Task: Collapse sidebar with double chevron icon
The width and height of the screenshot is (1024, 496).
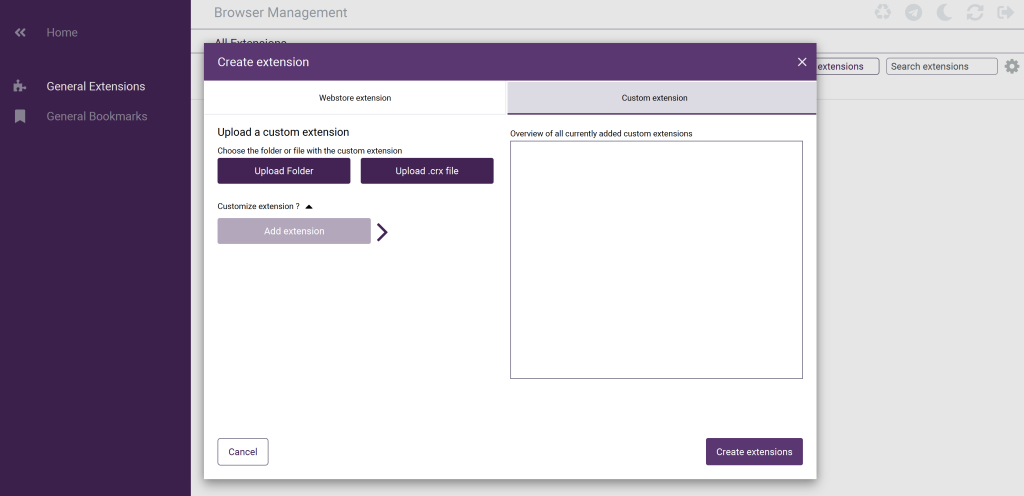Action: click(20, 33)
